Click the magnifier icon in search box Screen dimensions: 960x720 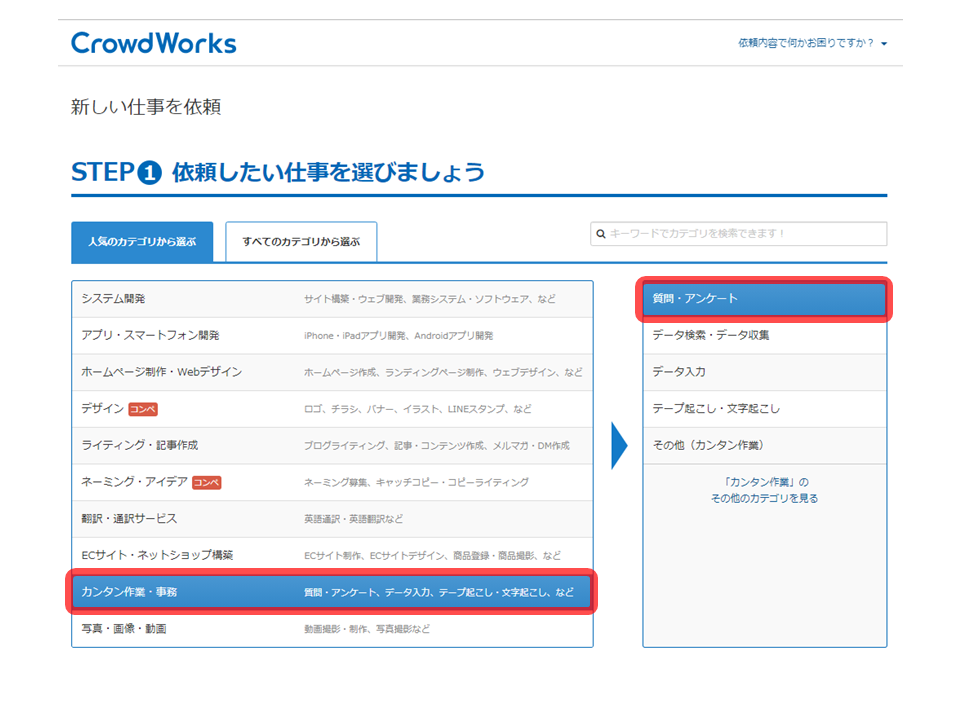pos(601,234)
